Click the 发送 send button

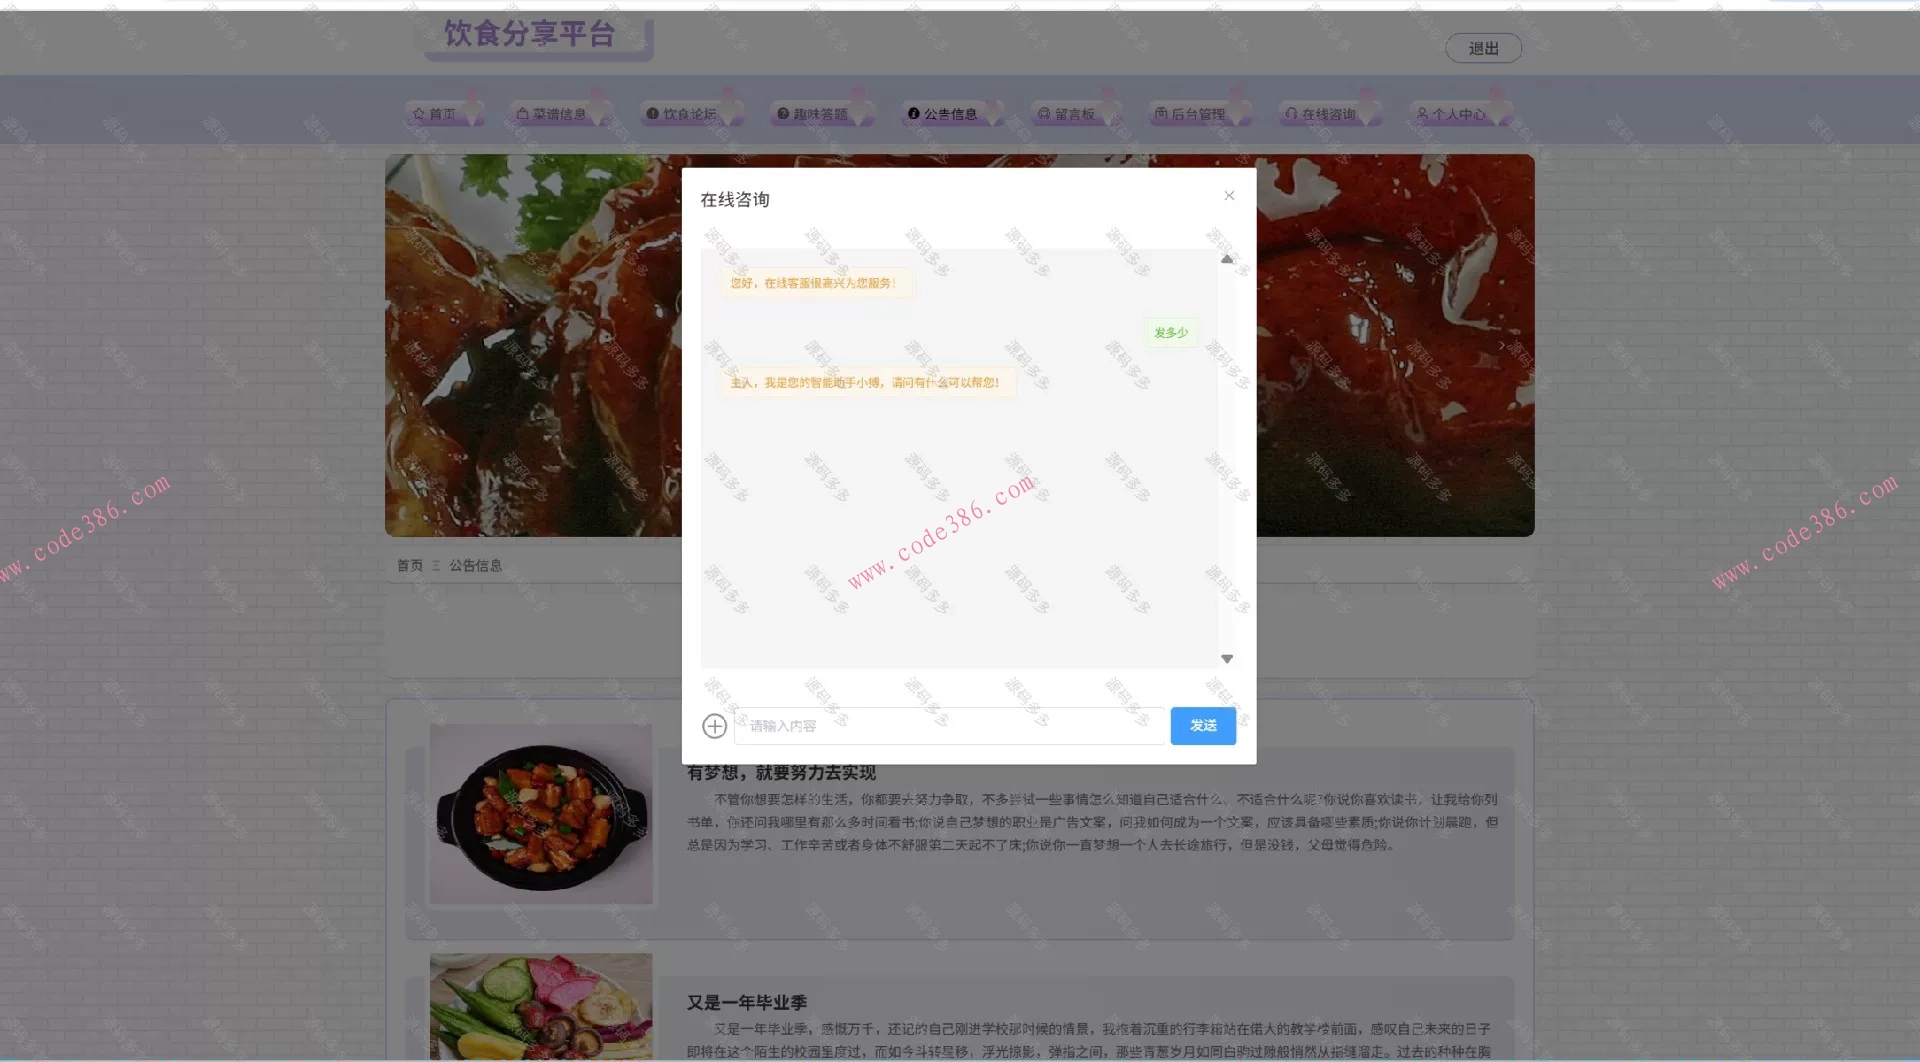1202,726
